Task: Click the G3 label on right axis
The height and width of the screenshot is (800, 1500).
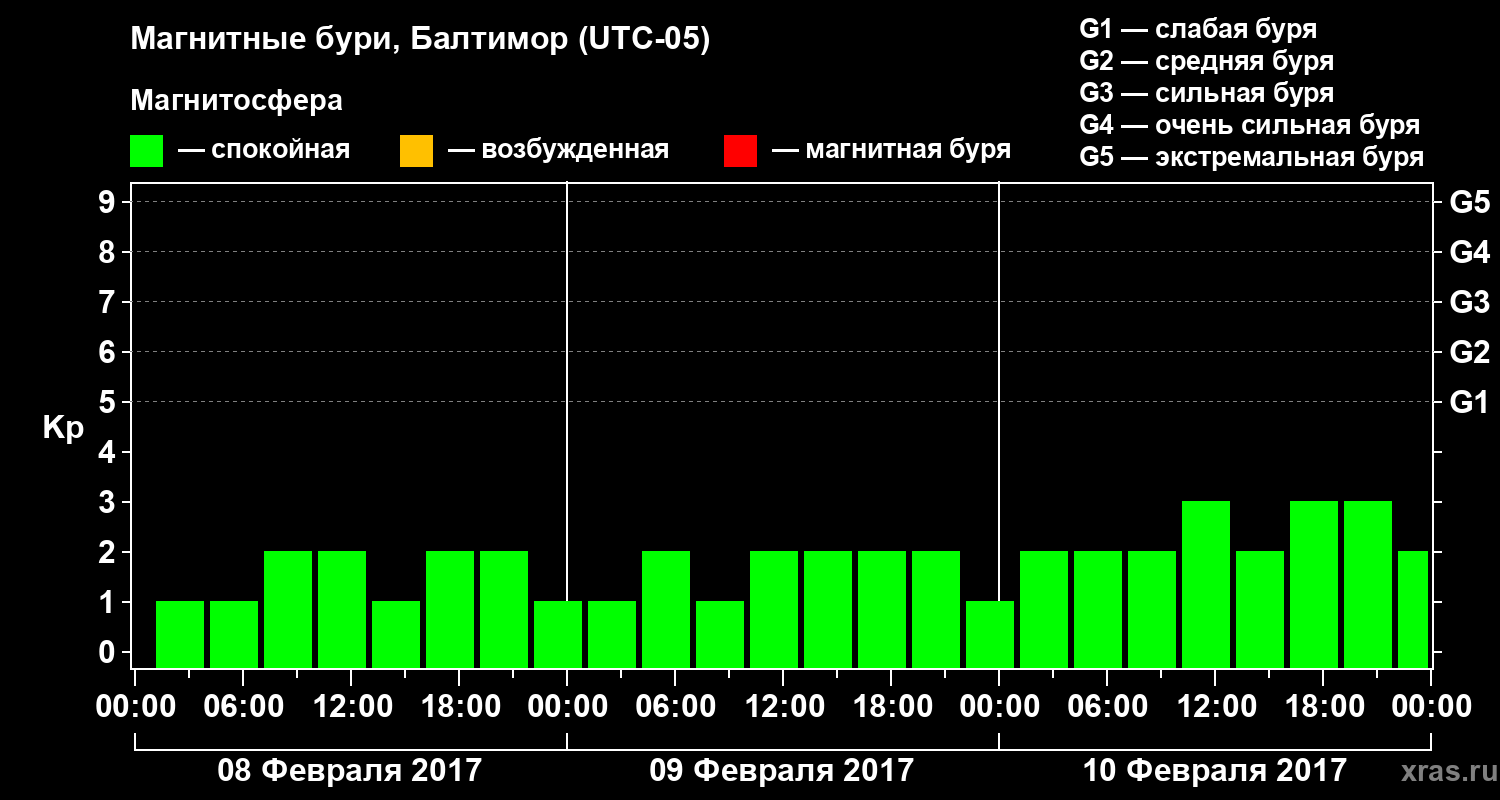Action: [x=1469, y=303]
